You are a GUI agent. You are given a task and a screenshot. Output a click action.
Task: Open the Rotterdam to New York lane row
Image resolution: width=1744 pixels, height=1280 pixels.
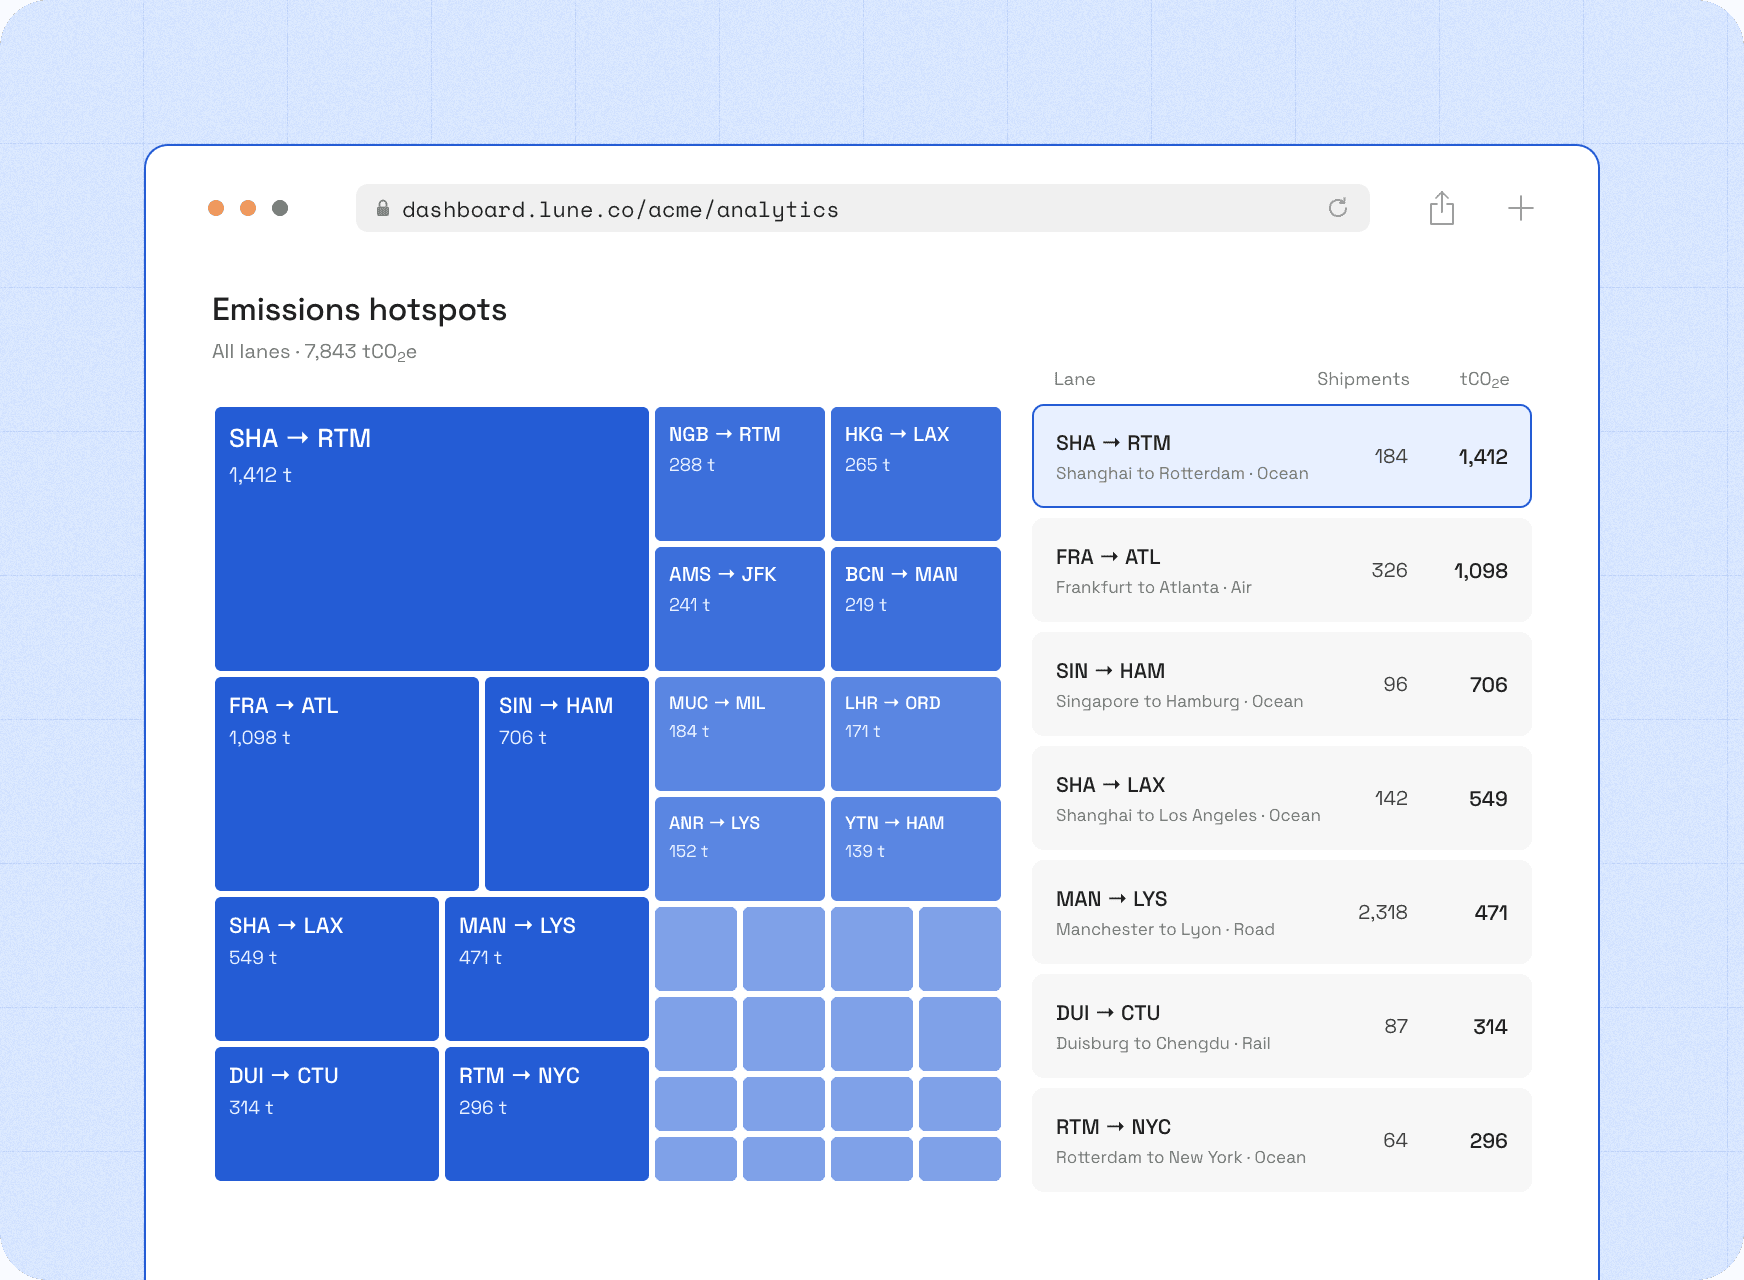[1281, 1140]
